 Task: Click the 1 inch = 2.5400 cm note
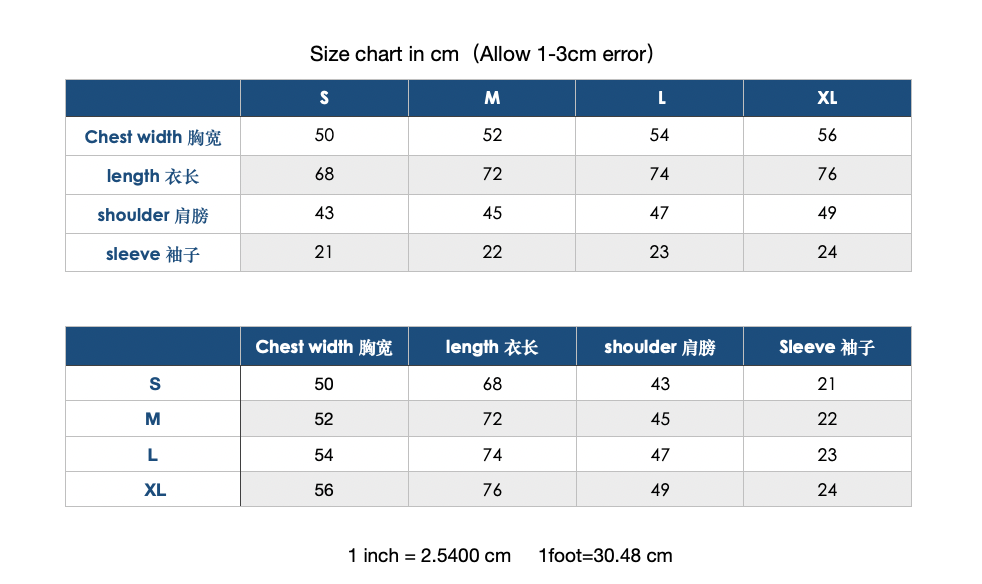coord(430,555)
